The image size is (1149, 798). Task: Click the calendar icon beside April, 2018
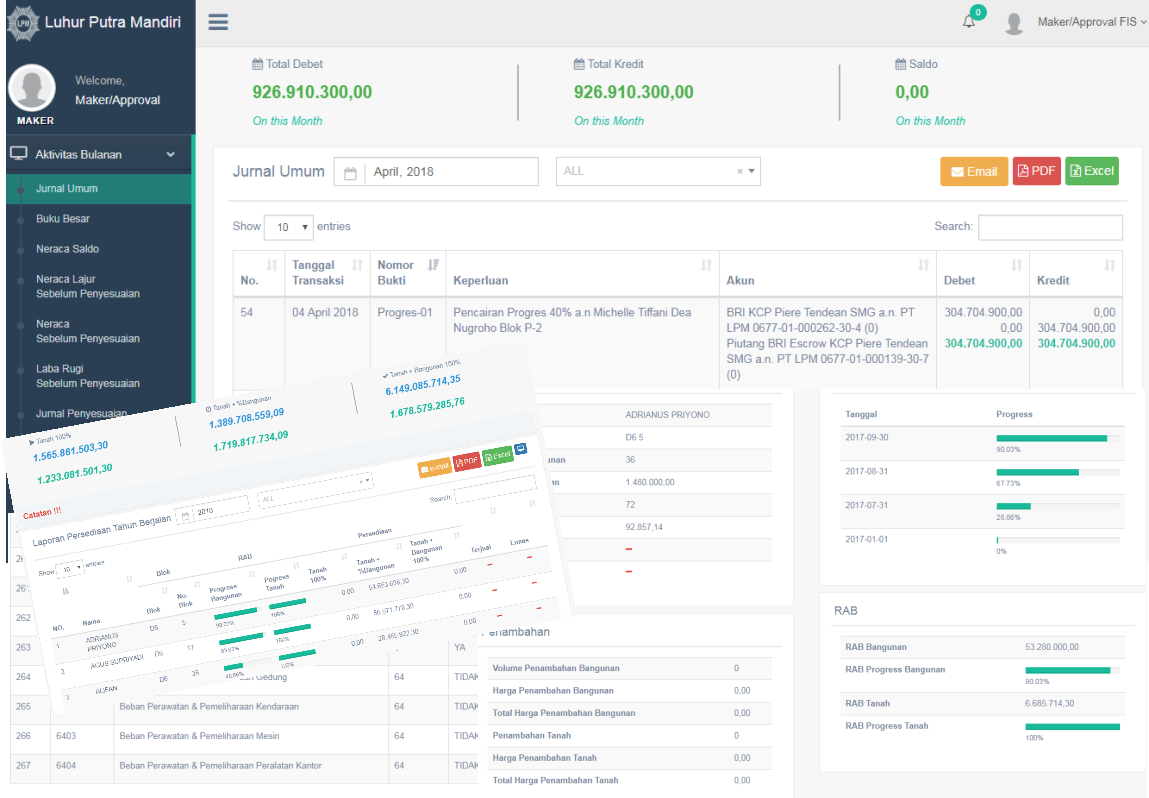coord(350,172)
